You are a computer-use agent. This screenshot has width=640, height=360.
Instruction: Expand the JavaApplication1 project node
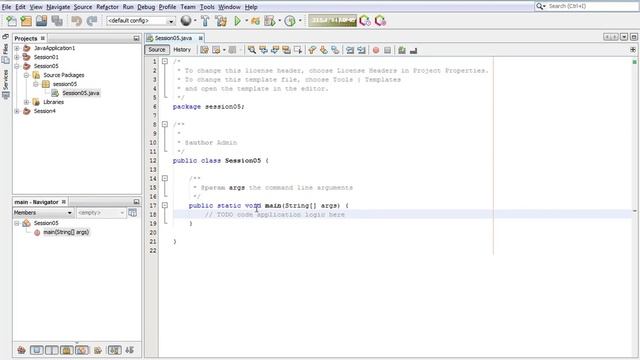pyautogui.click(x=17, y=48)
